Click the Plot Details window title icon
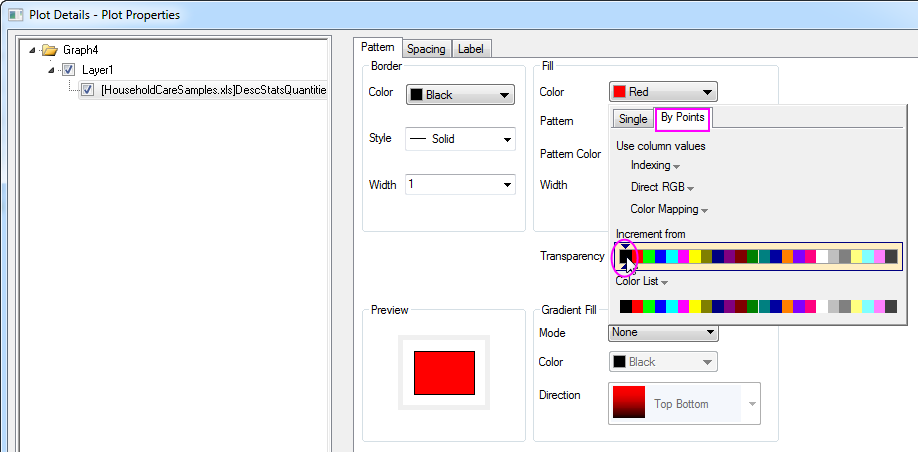918x452 pixels. [16, 15]
